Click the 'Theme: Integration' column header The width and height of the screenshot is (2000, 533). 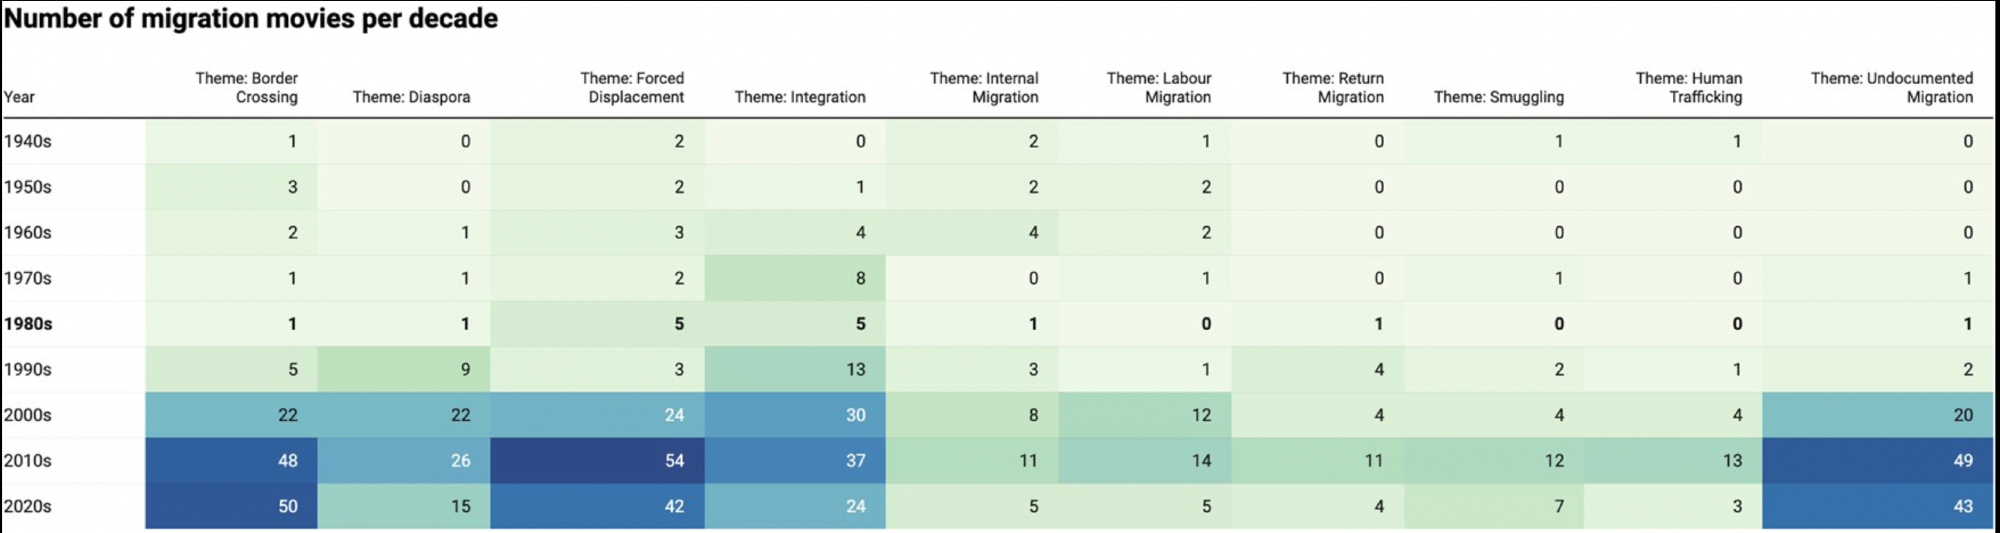coord(800,97)
